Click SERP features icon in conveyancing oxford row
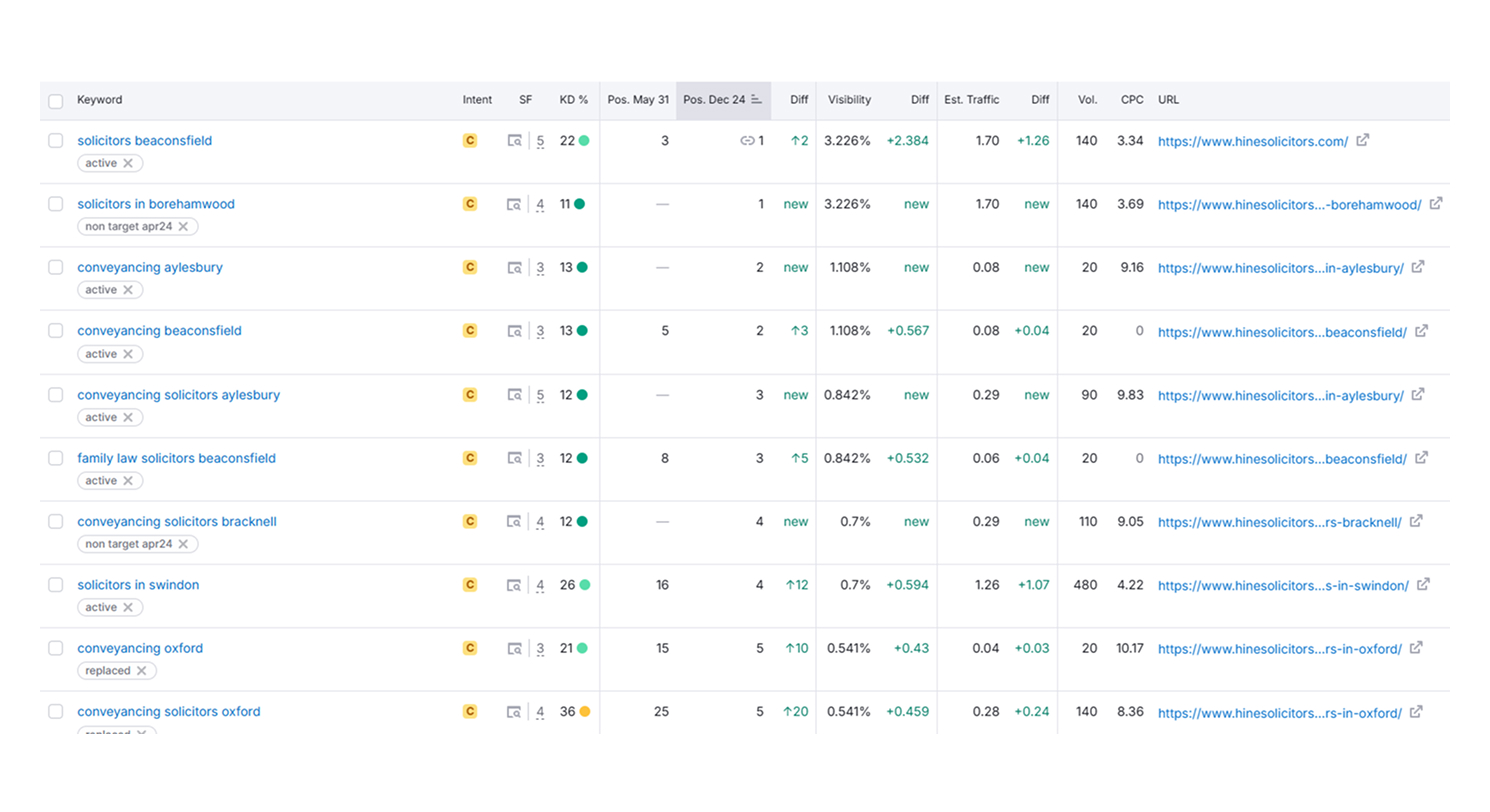The width and height of the screenshot is (1490, 812). (x=514, y=649)
